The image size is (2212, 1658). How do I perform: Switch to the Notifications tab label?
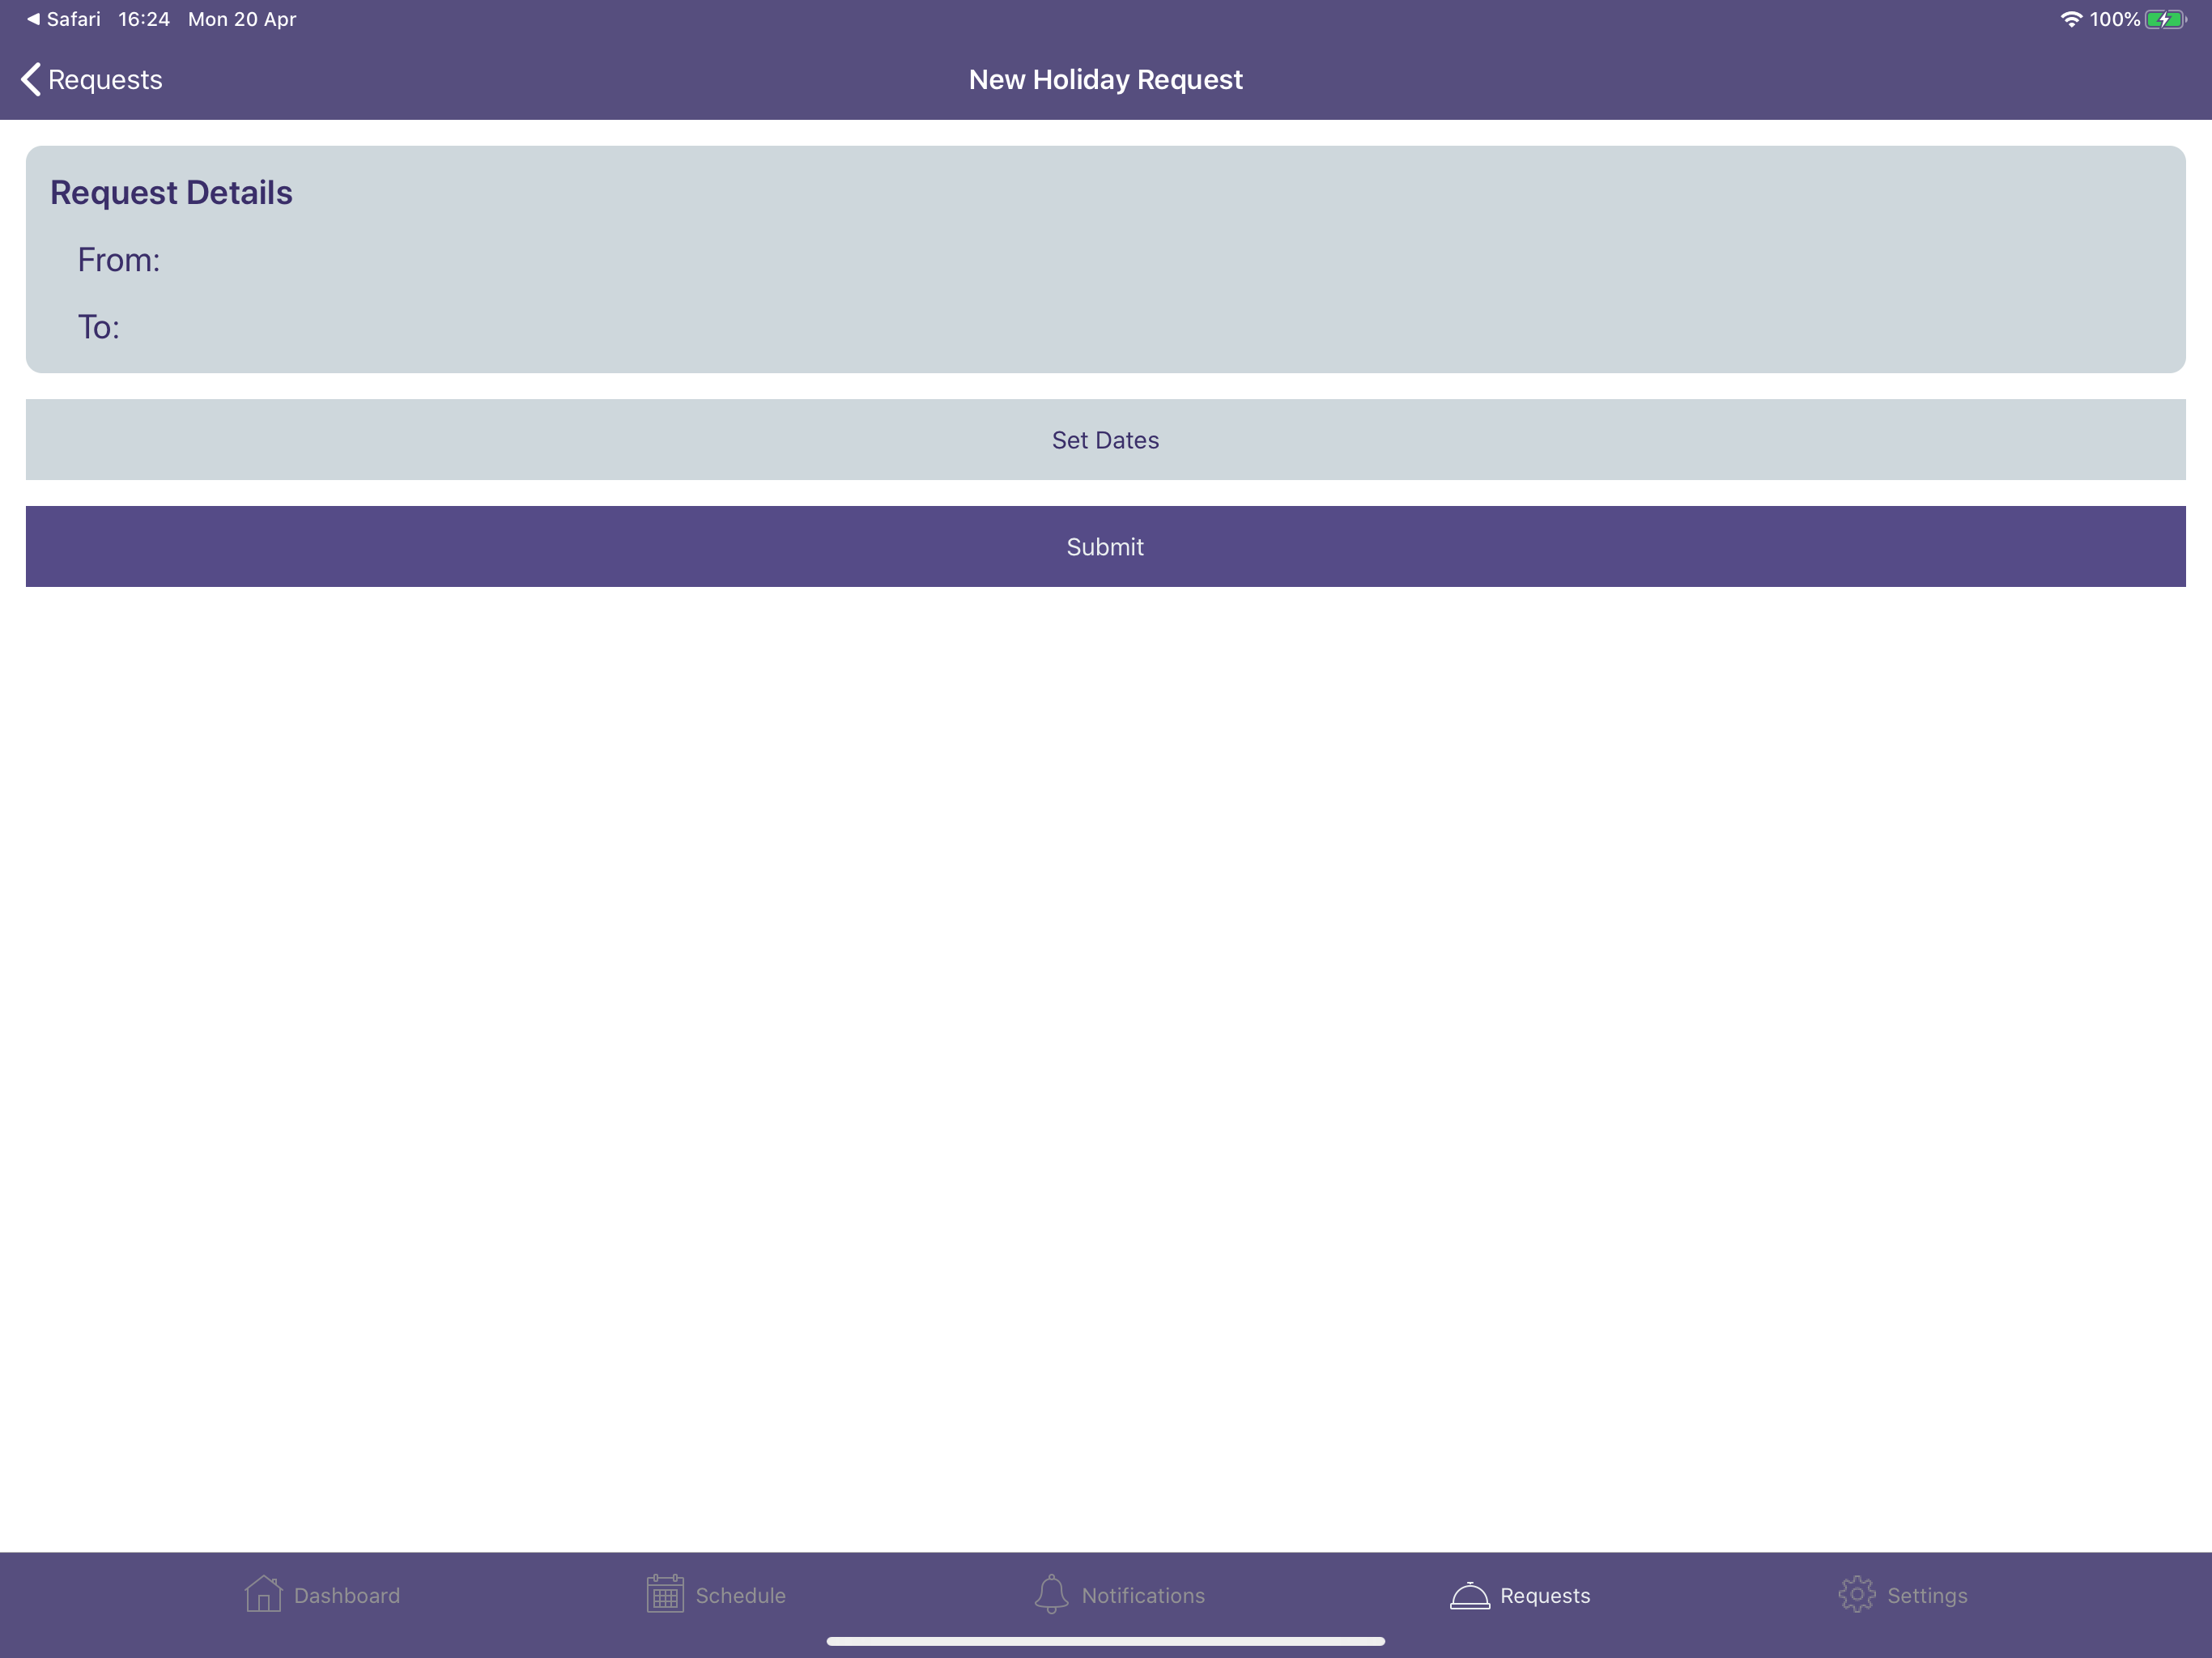pos(1143,1595)
